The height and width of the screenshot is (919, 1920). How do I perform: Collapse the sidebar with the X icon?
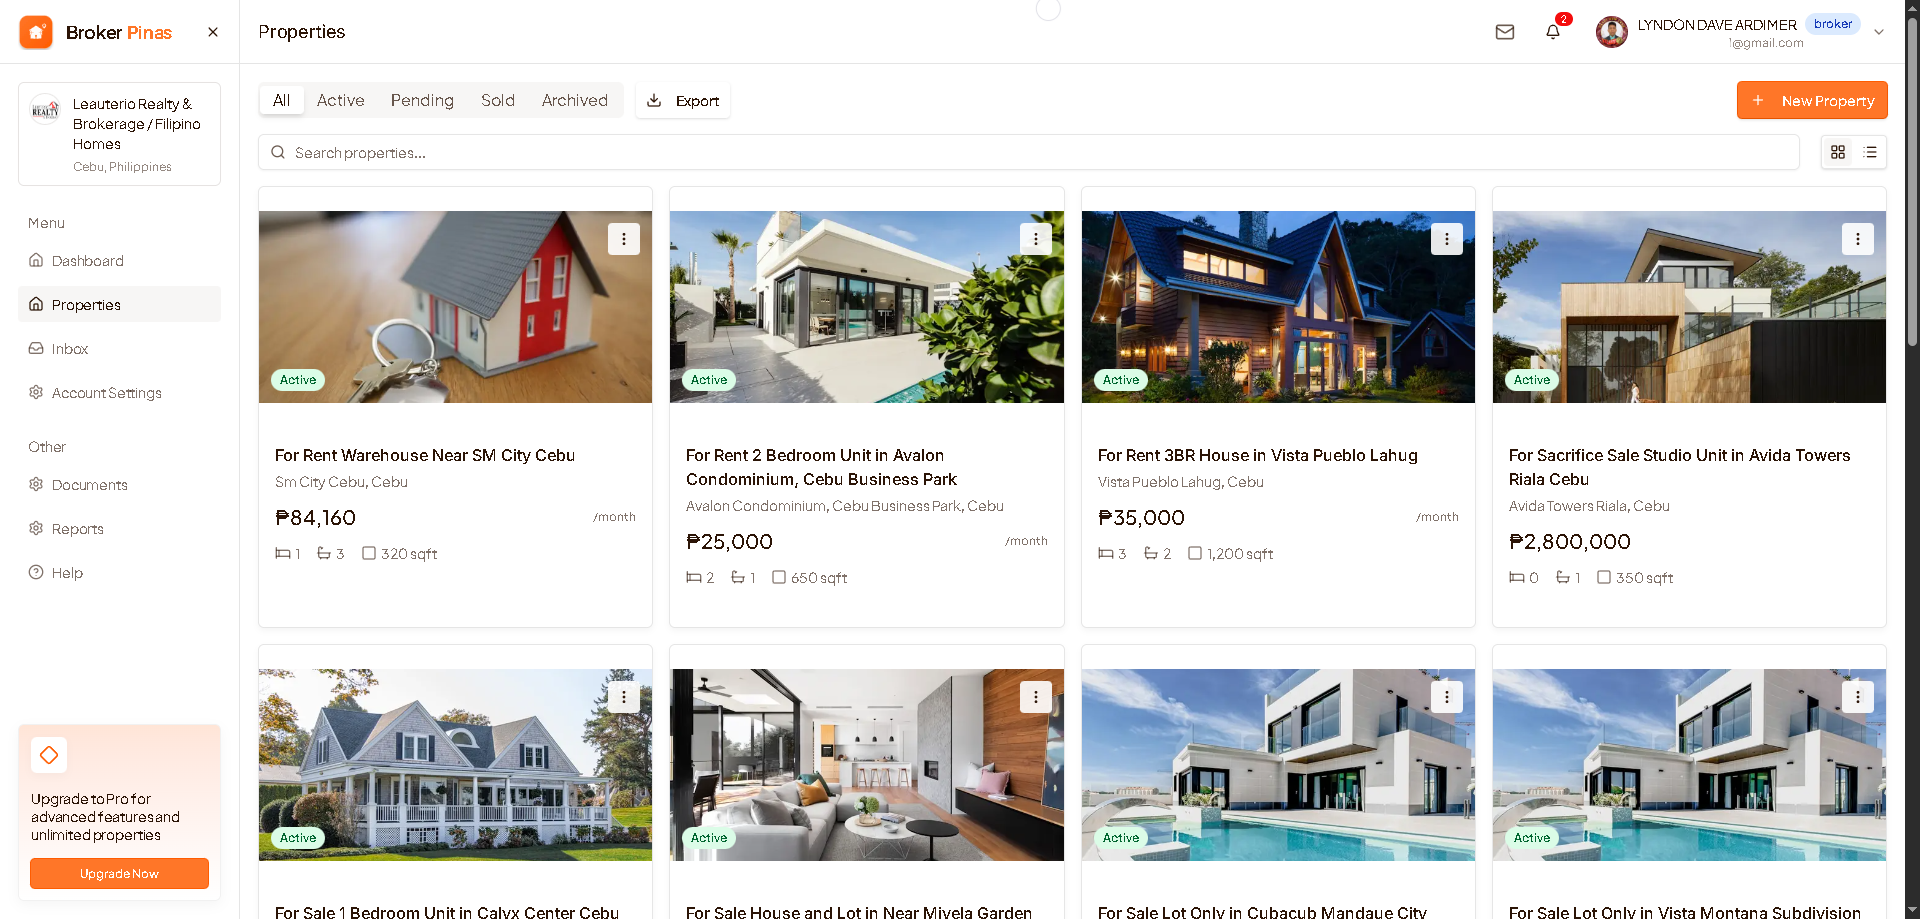coord(213,32)
